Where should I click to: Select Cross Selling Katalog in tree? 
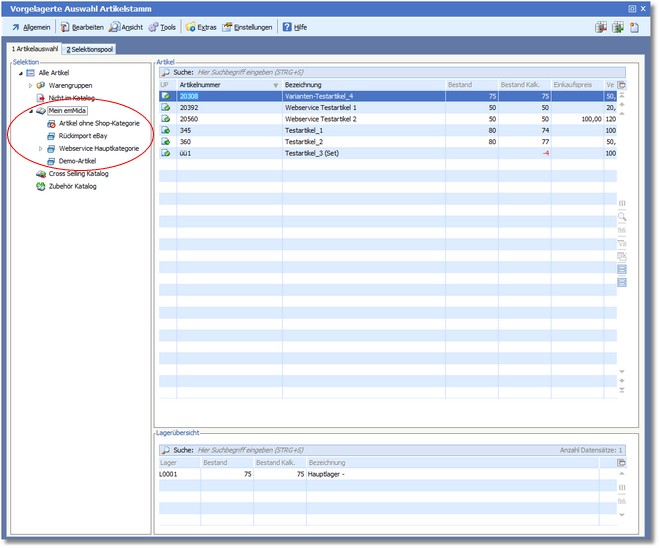pyautogui.click(x=78, y=173)
